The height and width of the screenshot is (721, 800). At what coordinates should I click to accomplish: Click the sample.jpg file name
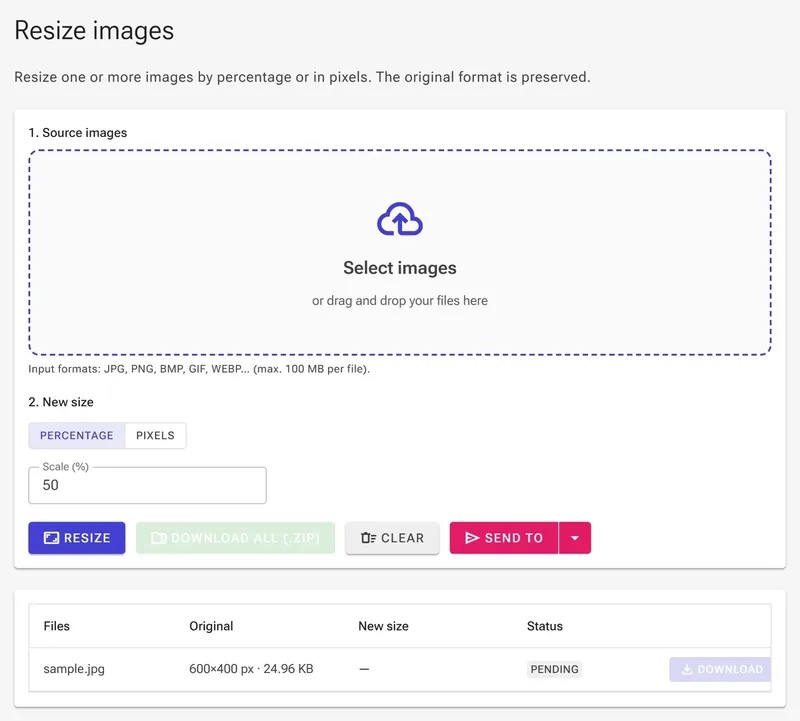coord(74,669)
